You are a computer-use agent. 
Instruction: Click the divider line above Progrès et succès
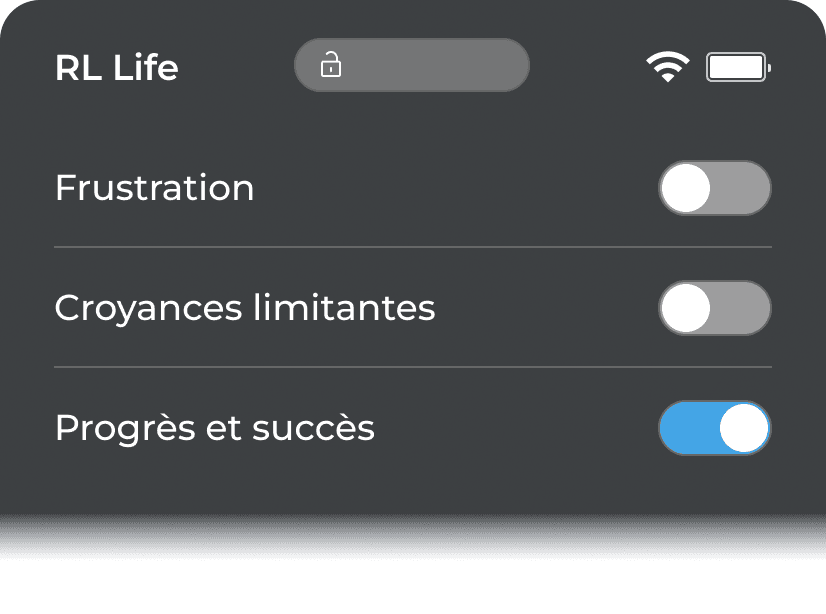(412, 367)
